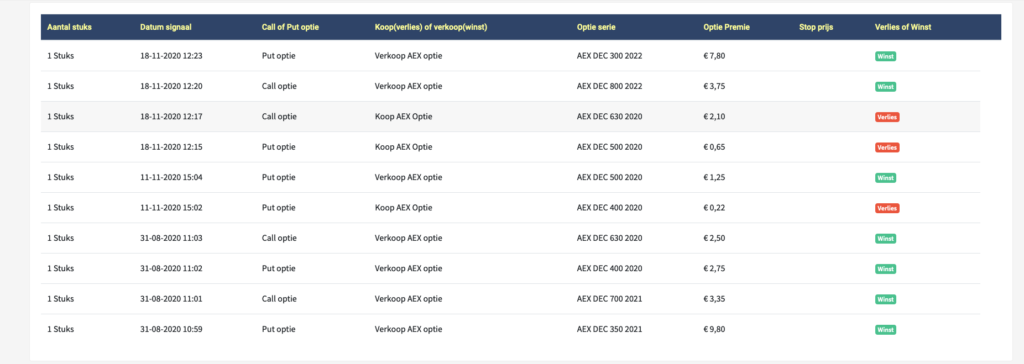Click the Stop prijs column header
1024x364 pixels.
[816, 27]
